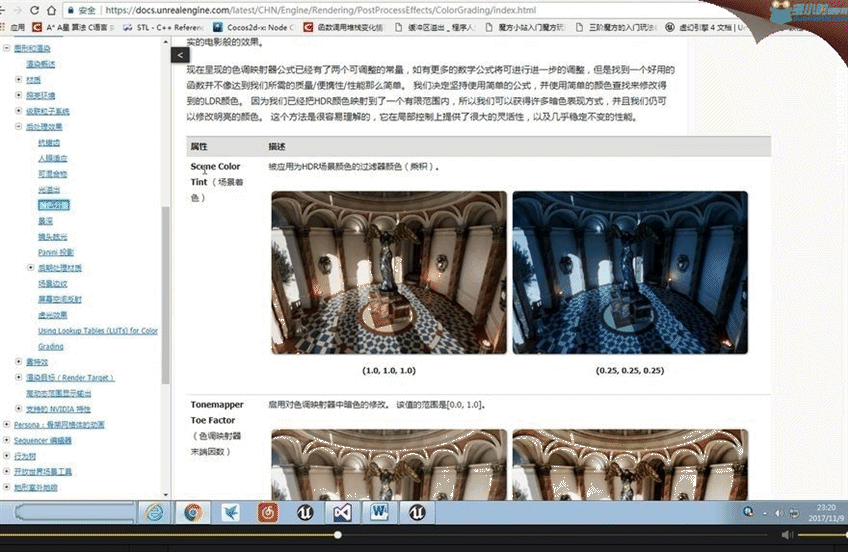Click the right Tonemapper Toe Factor image
The width and height of the screenshot is (848, 552).
630,464
